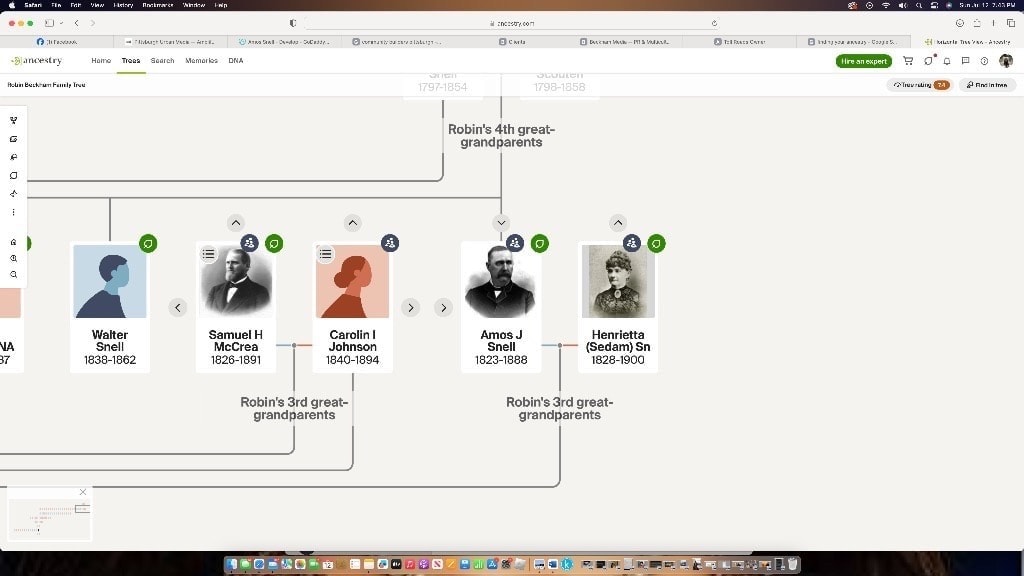This screenshot has height=576, width=1024.
Task: Open the family group icon on Samuel H McCrea
Action: [249, 243]
